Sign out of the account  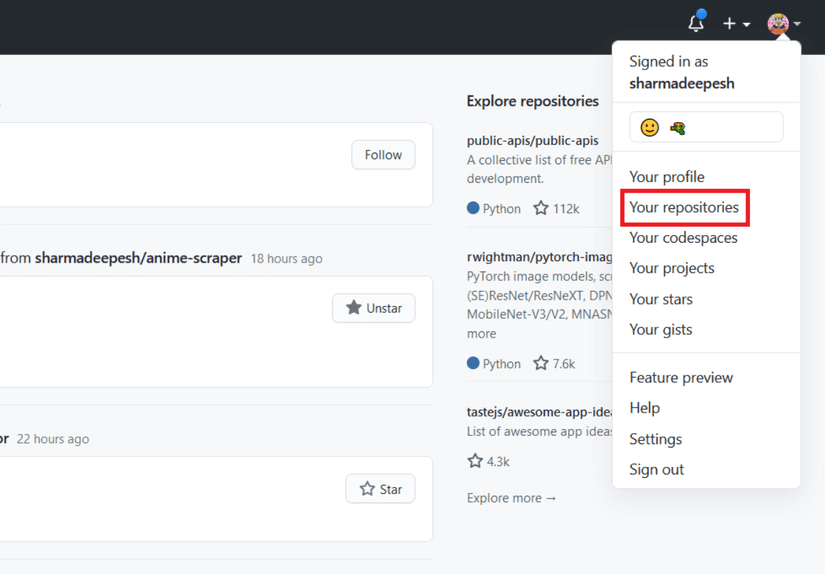point(657,469)
